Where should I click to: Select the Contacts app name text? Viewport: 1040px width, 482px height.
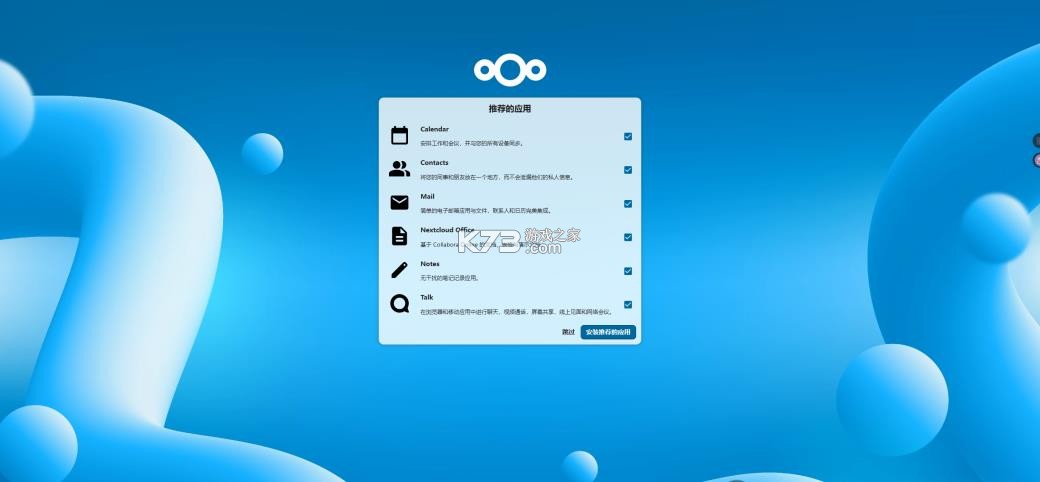coord(434,162)
